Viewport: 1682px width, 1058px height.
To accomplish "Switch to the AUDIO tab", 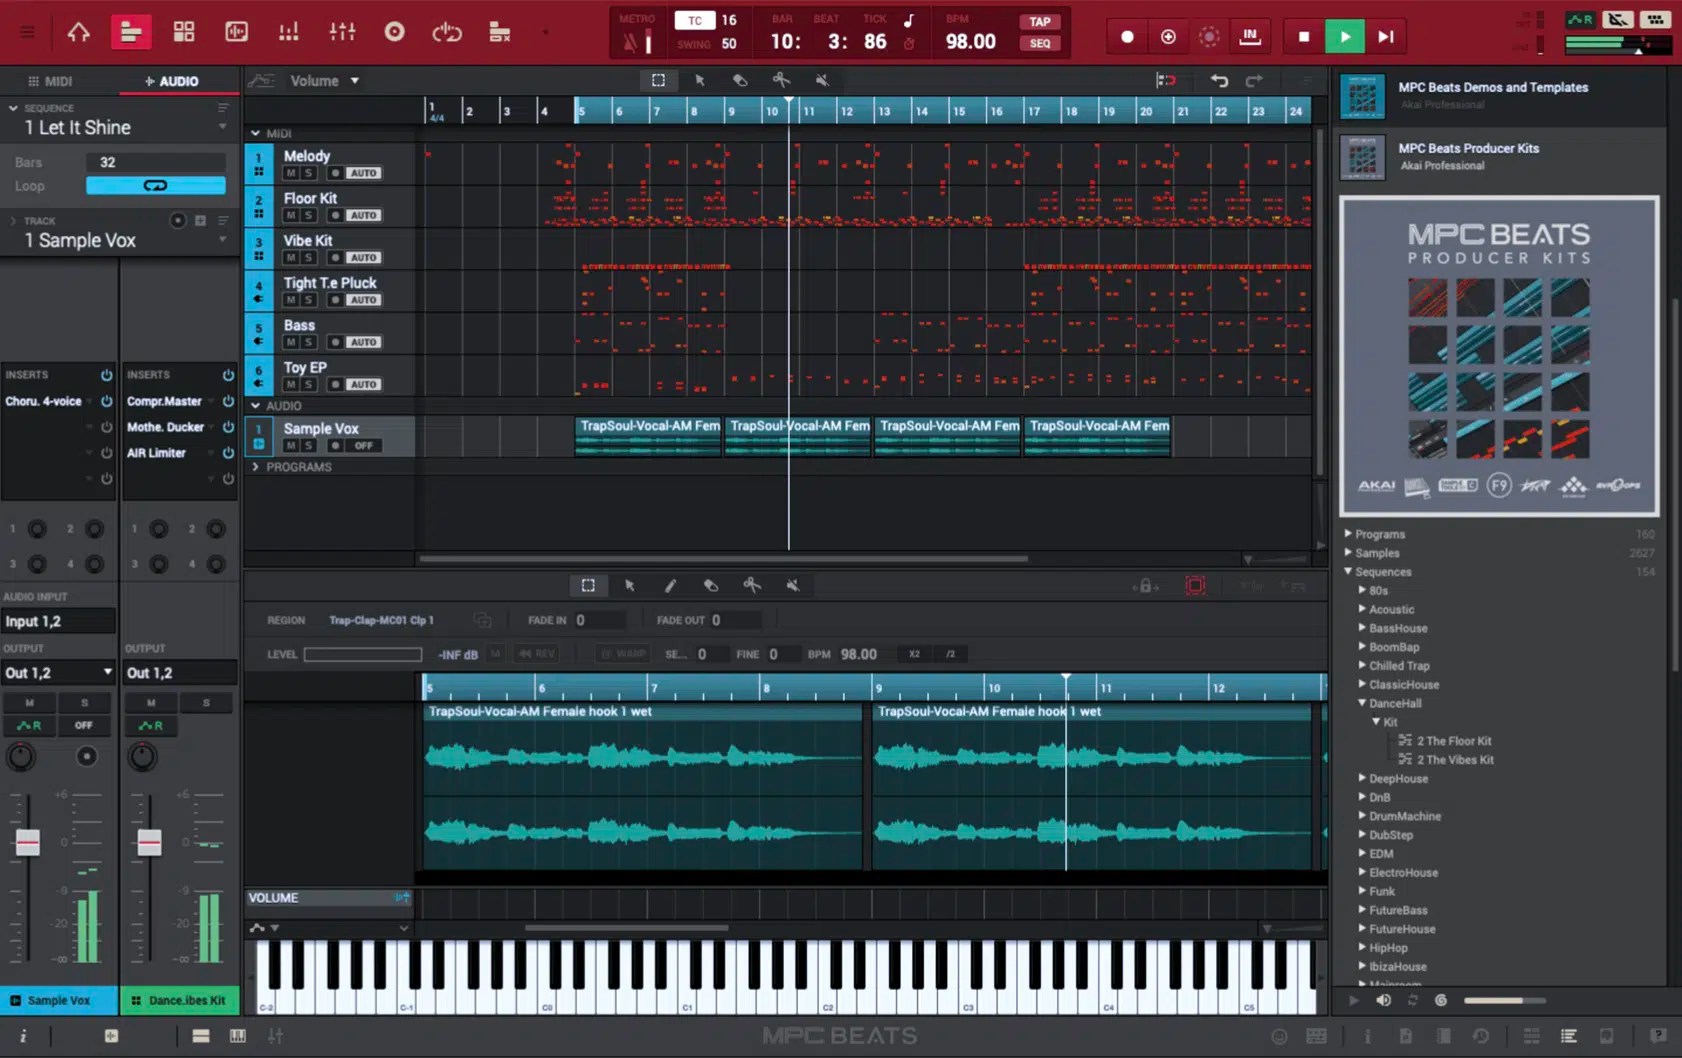I will point(178,80).
